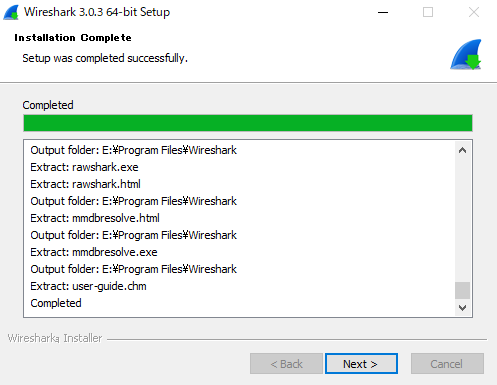Minimize the Wireshark Setup window
497x385 pixels.
[383, 13]
